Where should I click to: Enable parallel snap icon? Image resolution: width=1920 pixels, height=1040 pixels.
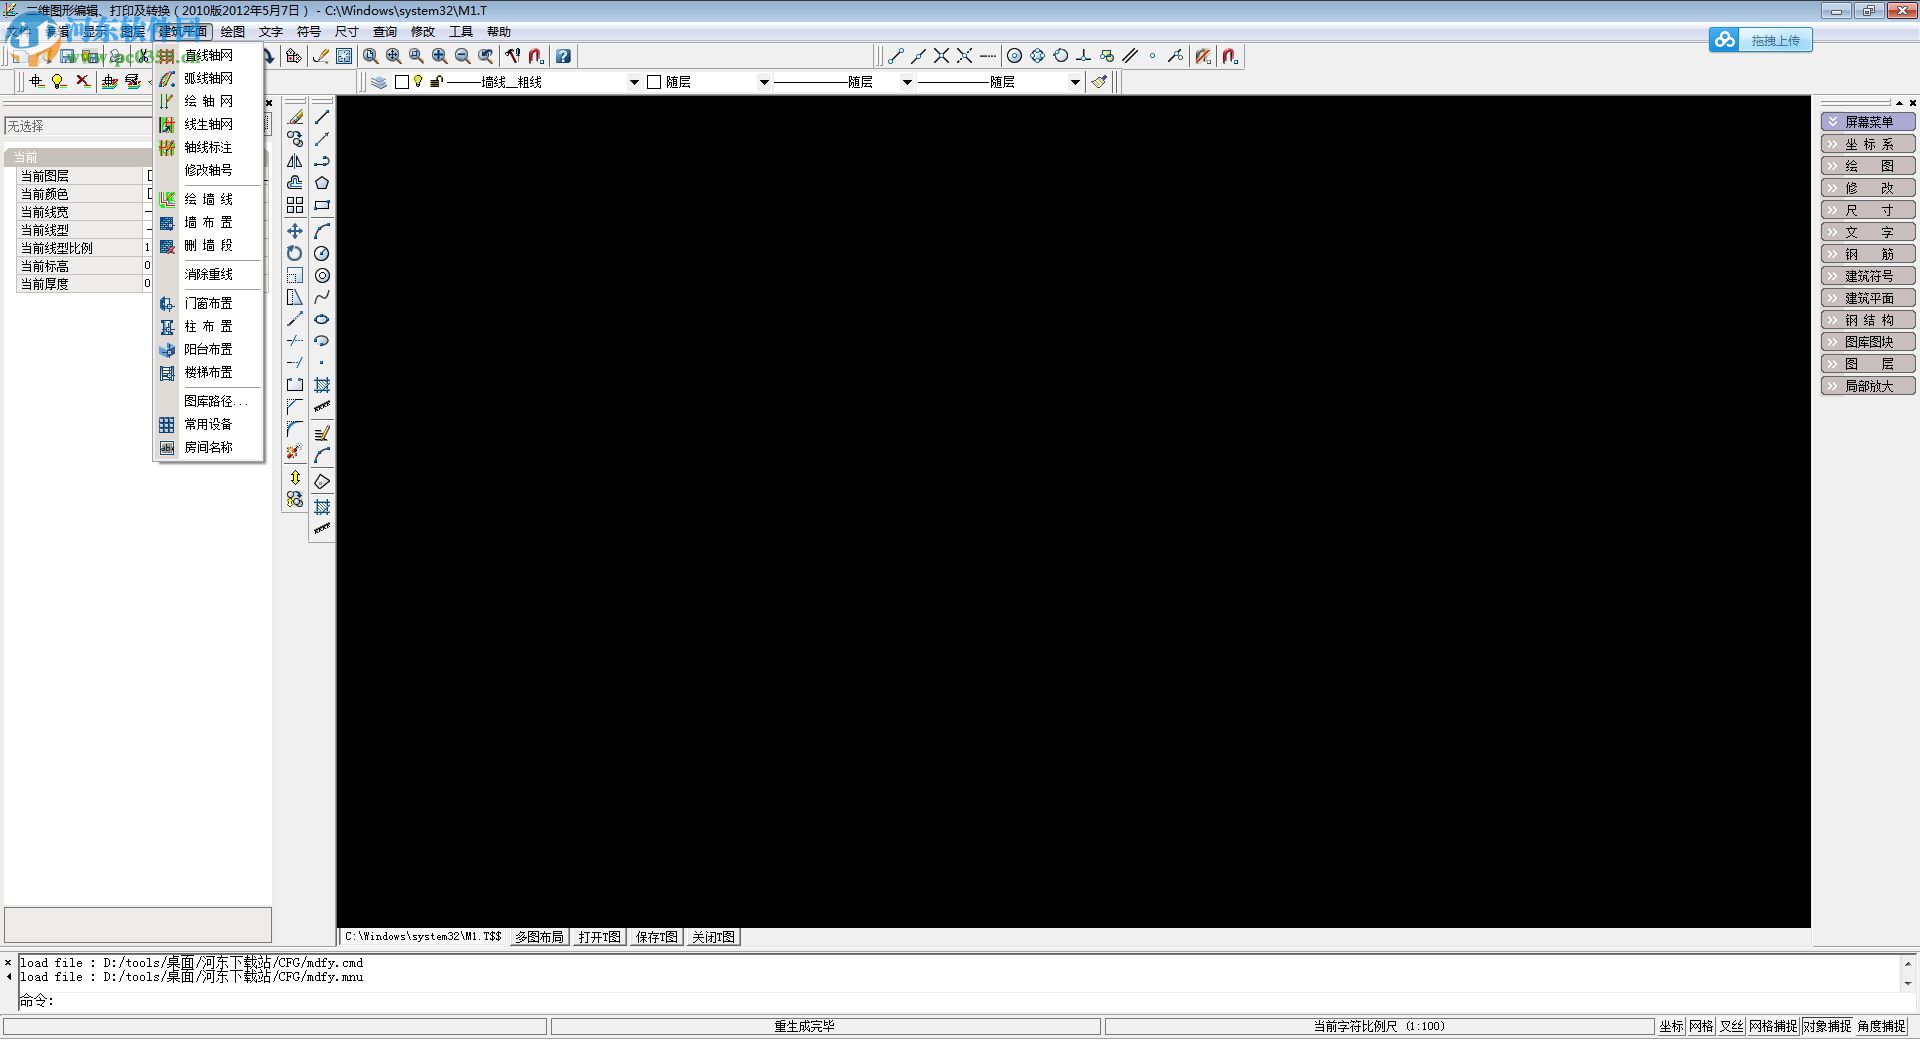[x=1130, y=56]
